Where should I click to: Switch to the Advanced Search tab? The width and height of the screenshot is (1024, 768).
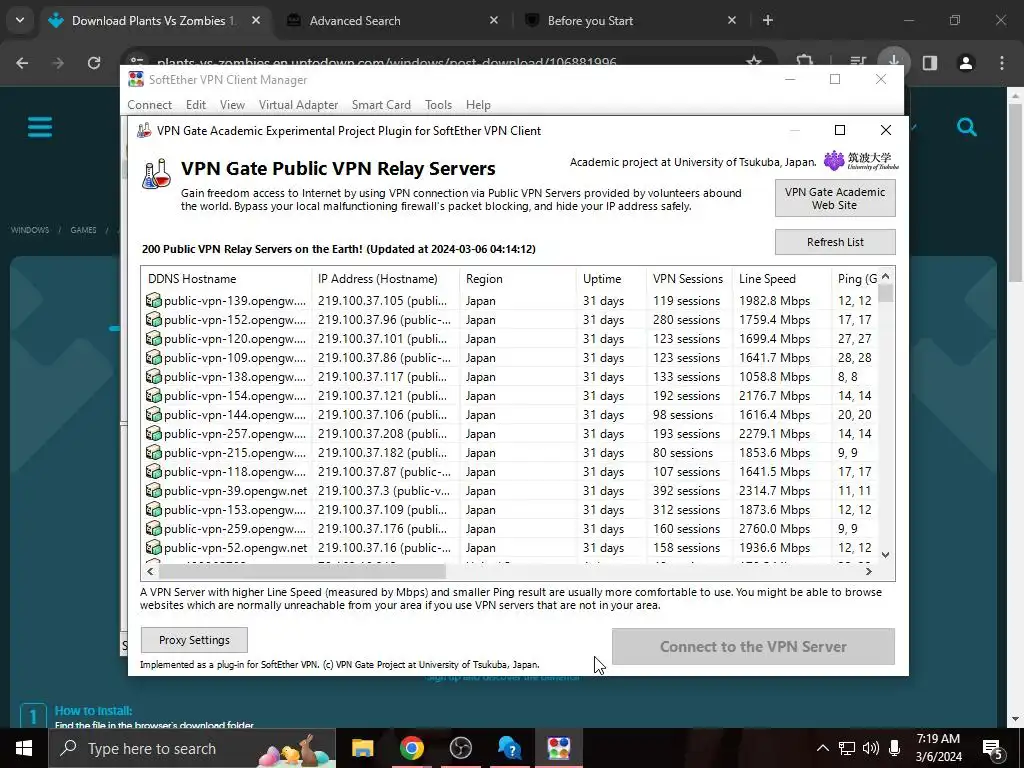pos(391,21)
